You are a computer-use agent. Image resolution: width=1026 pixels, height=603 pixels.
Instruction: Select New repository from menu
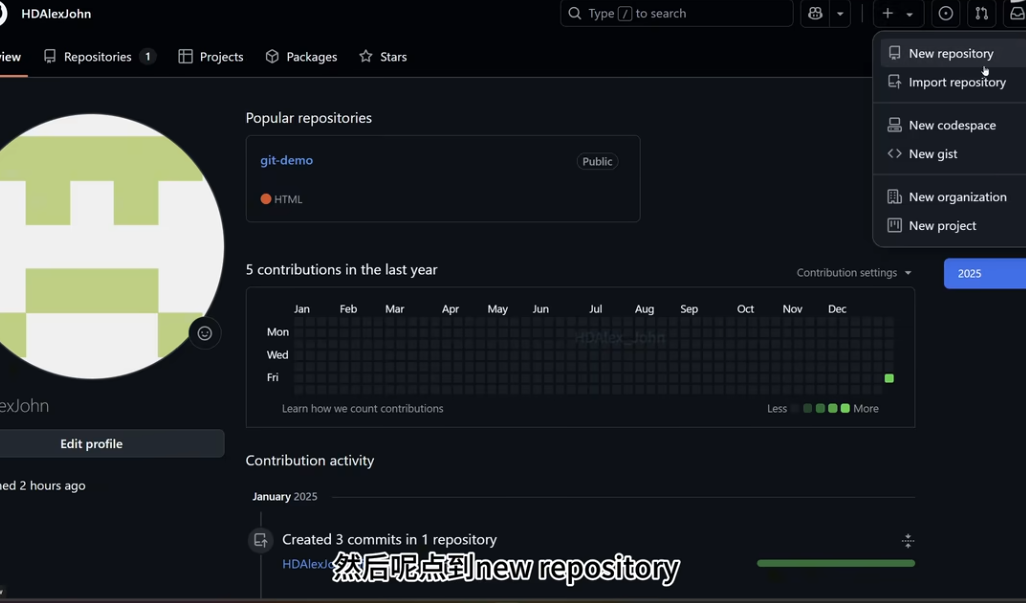click(953, 54)
